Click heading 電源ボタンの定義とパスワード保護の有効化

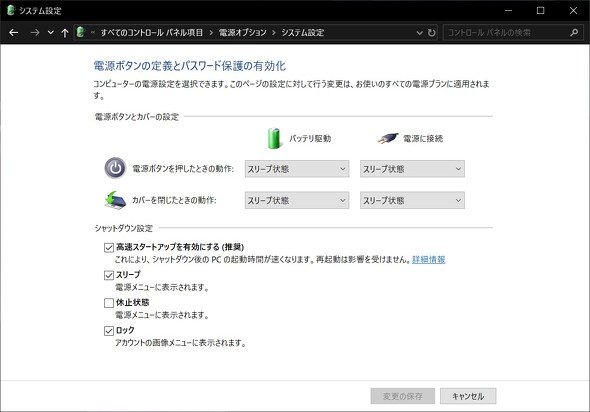point(189,66)
